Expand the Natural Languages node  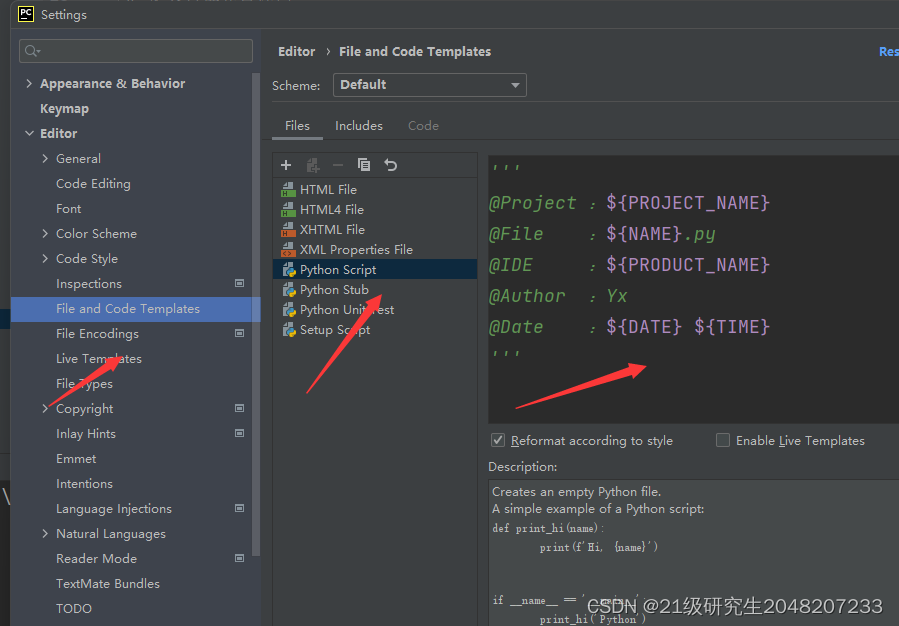coord(45,534)
